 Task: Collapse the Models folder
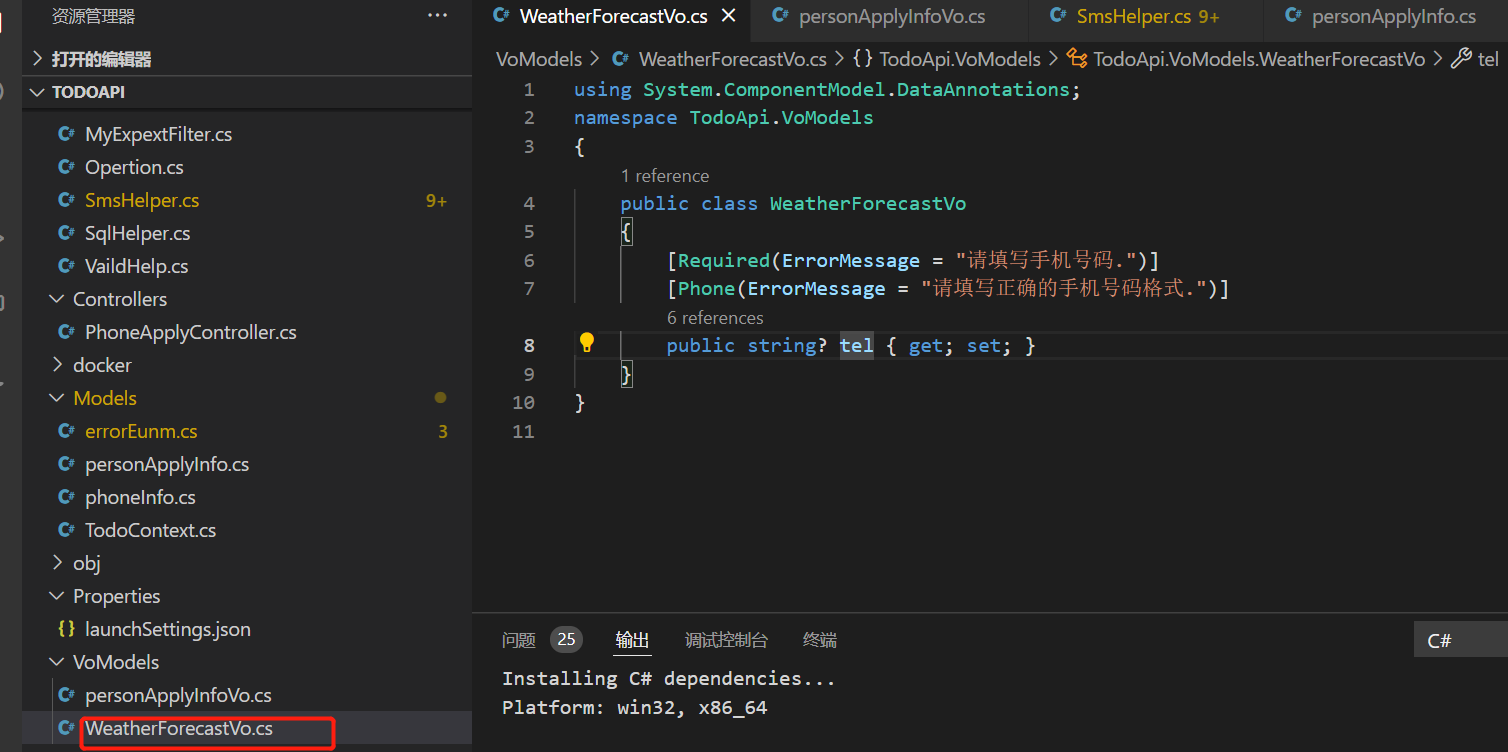[x=57, y=398]
